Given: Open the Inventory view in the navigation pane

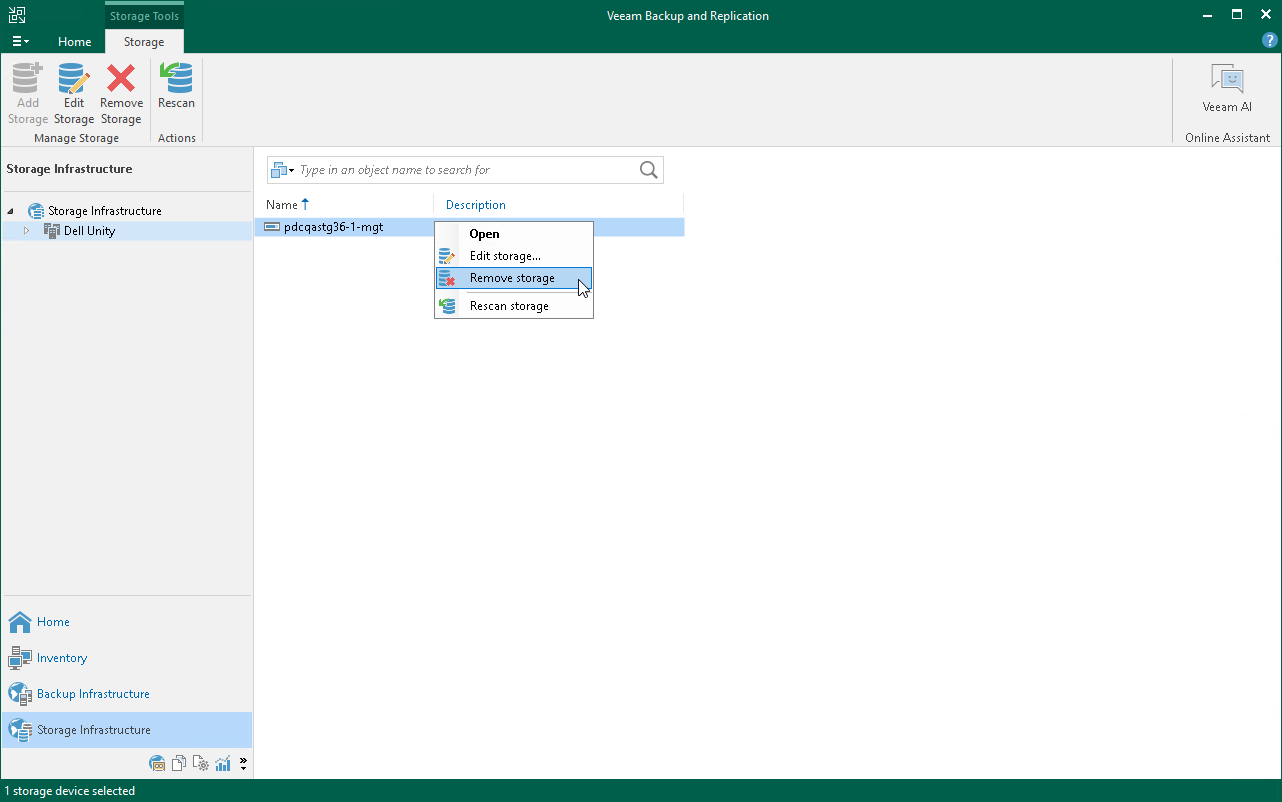Looking at the screenshot, I should coord(126,658).
